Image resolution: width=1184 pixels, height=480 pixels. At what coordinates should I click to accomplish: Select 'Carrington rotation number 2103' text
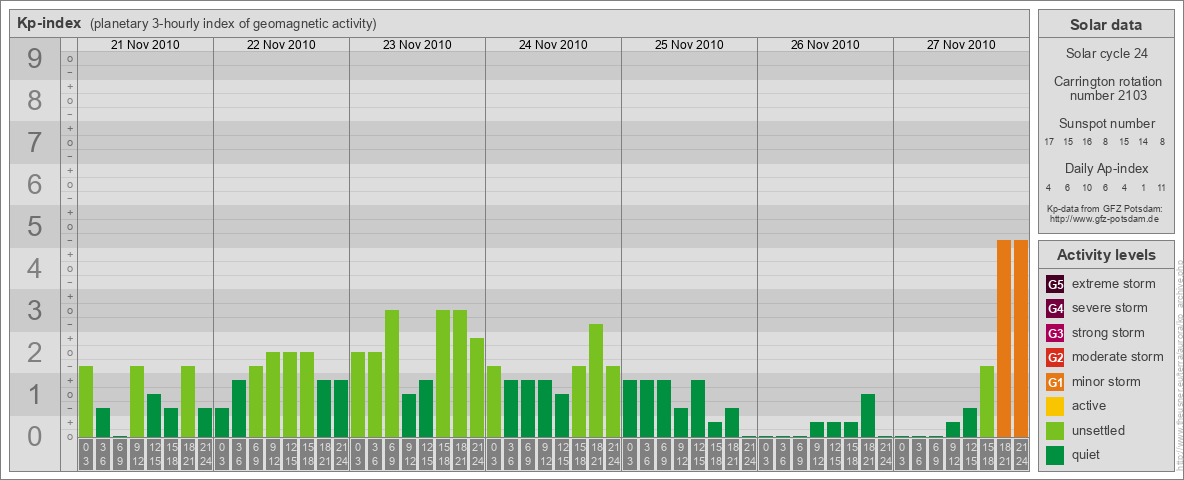pos(1108,88)
